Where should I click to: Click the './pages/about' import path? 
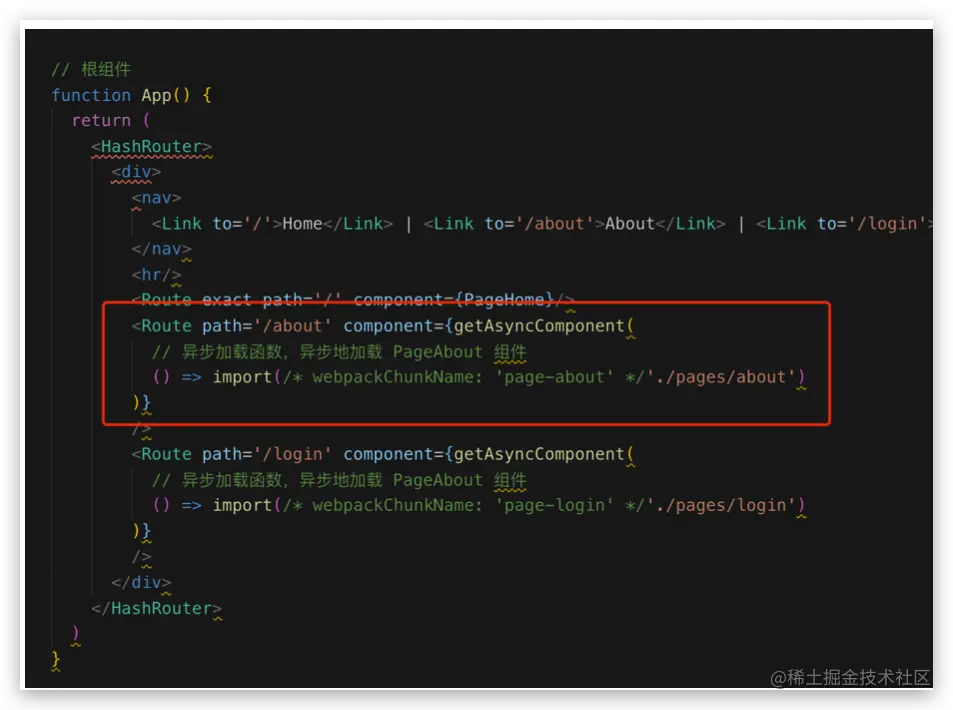pos(721,377)
